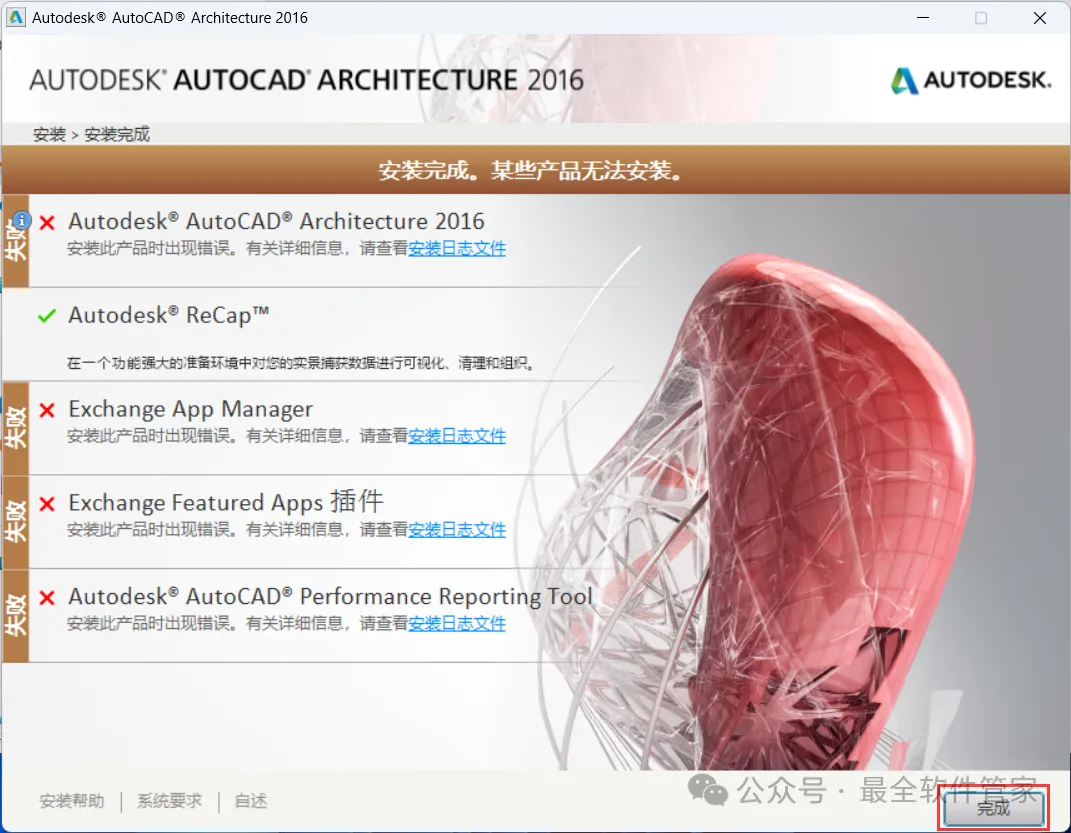Open 安装日志文件 link under Exchange Featured Apps
The image size is (1071, 833).
(457, 530)
